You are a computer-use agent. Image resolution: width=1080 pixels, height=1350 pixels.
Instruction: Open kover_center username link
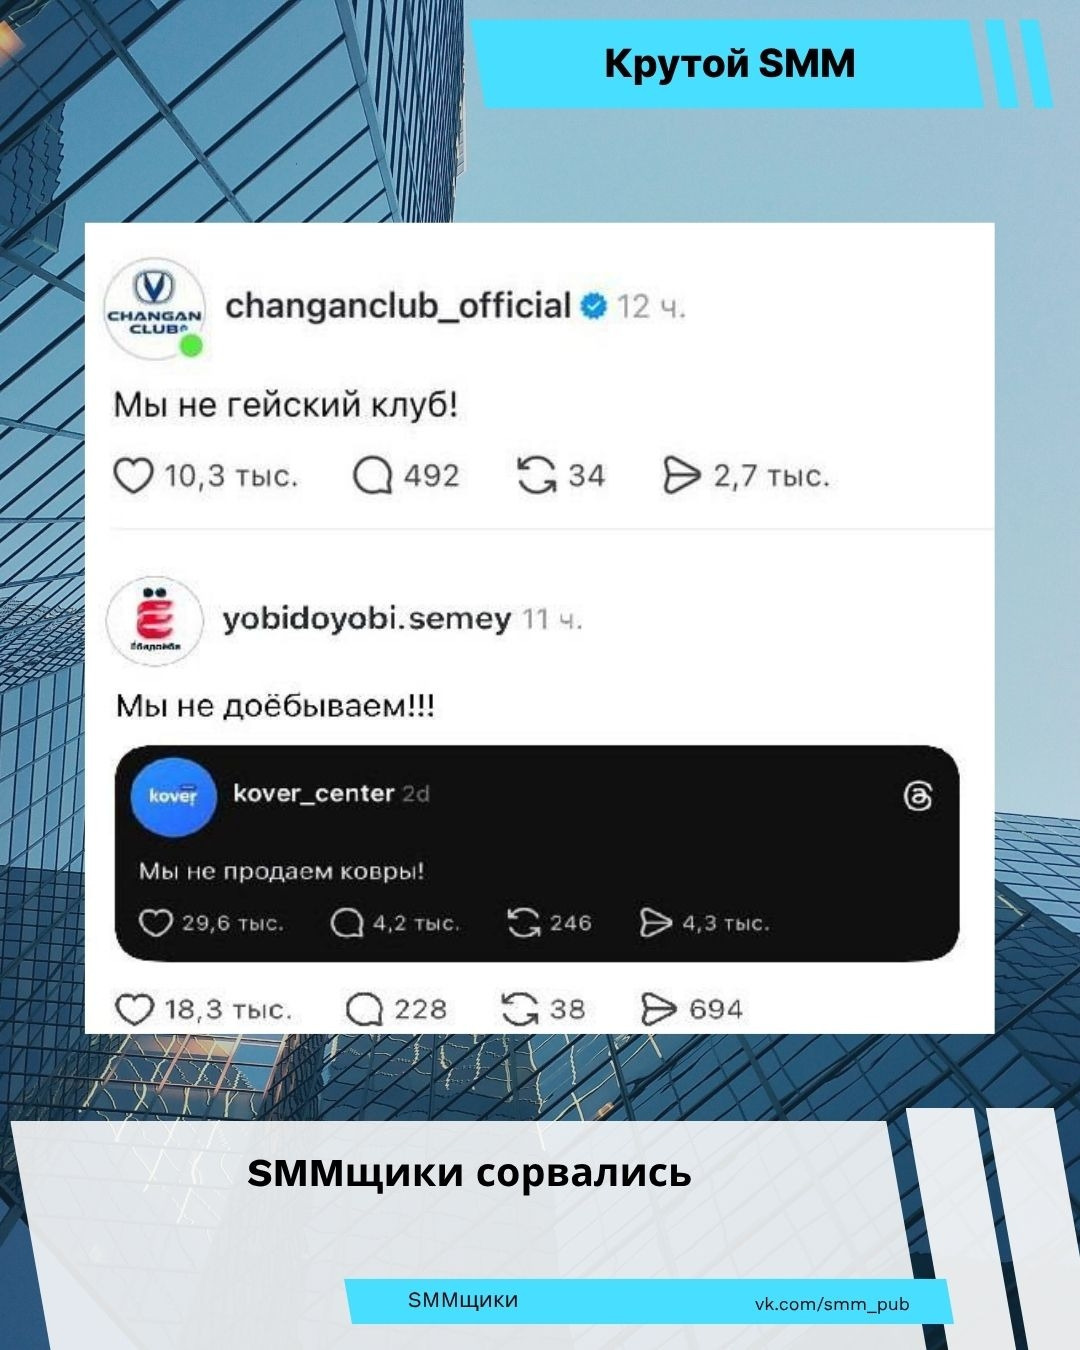point(313,793)
